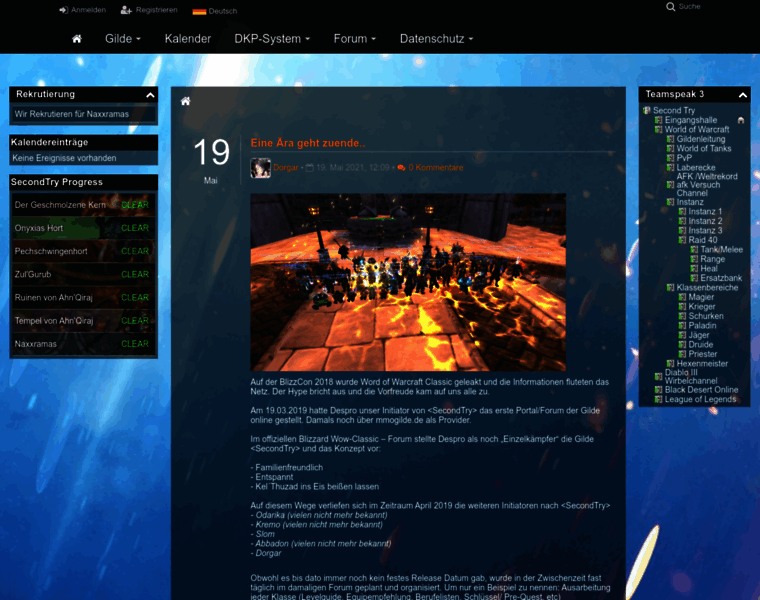
Task: Select Jäger channel
Action: tap(699, 335)
